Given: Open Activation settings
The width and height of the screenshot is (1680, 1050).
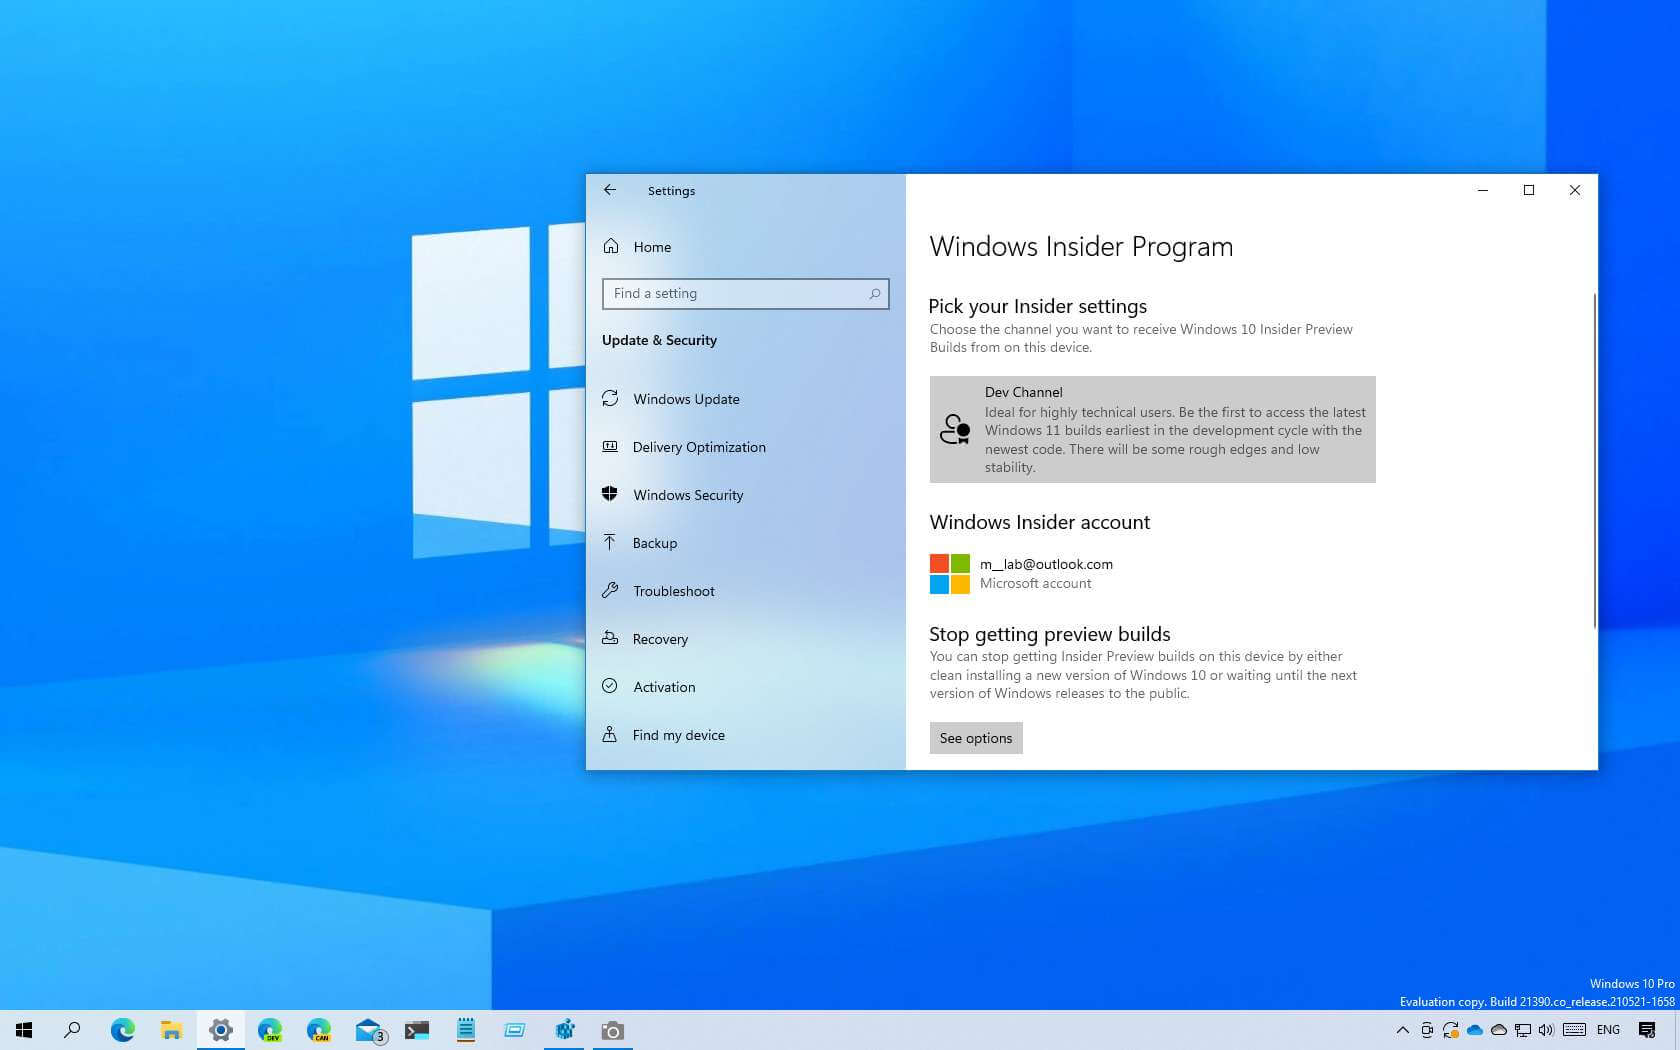Looking at the screenshot, I should (663, 687).
